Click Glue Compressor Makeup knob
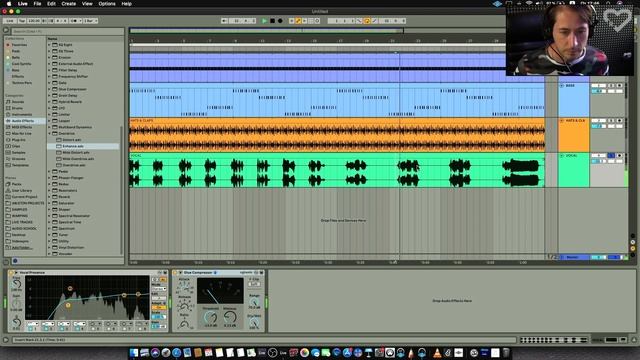 click(230, 317)
